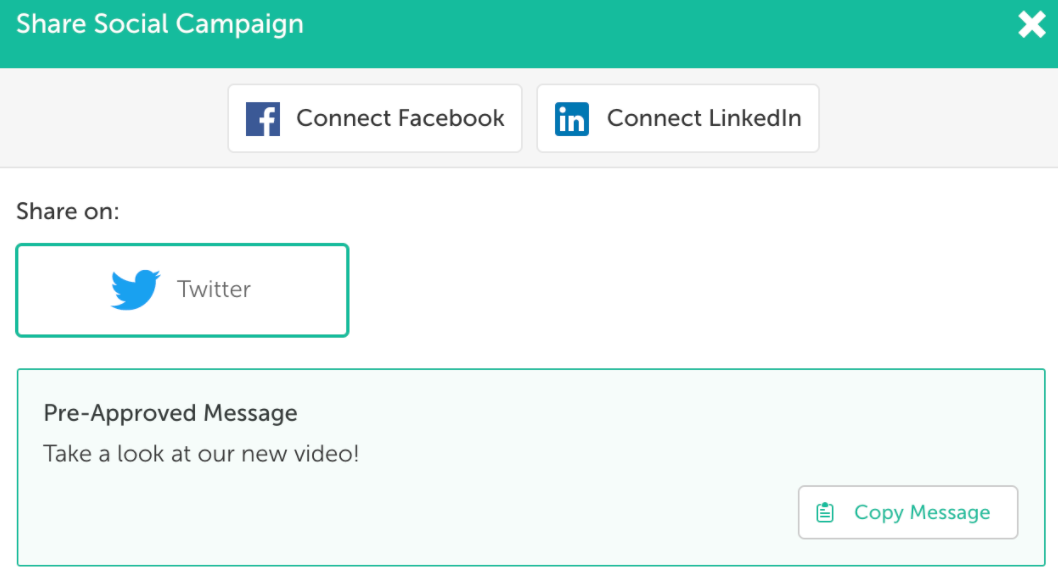Click the message text 'Take a look at our new video!'
The width and height of the screenshot is (1058, 588).
pos(201,453)
